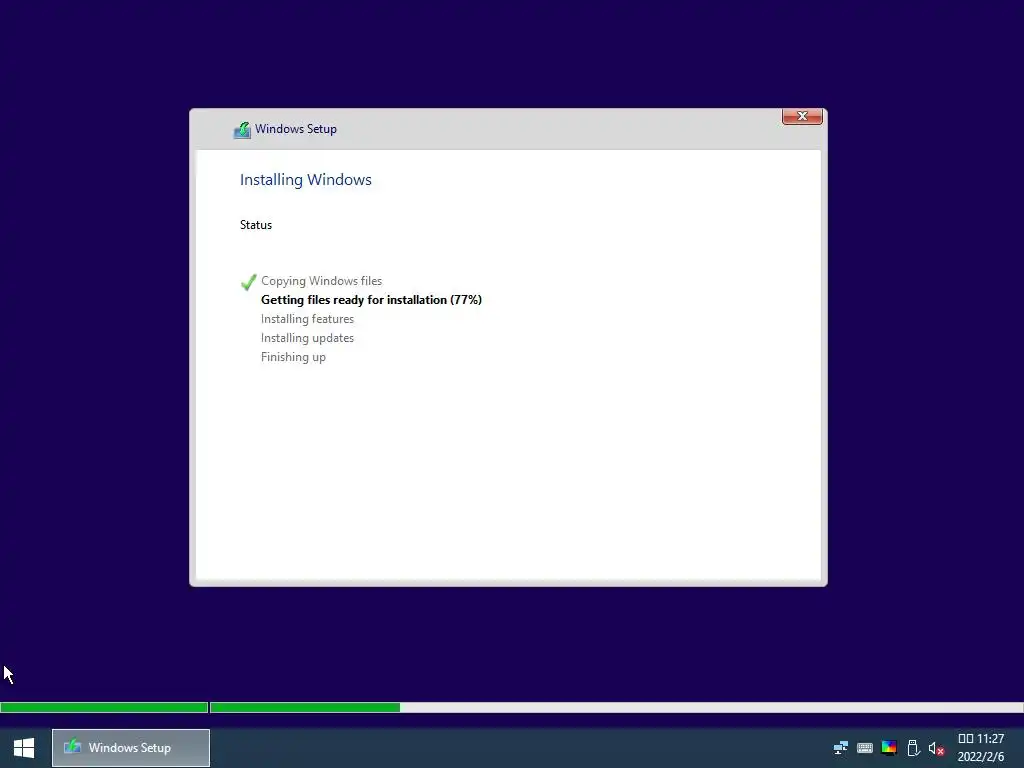Click the Windows Setup title icon
The width and height of the screenshot is (1024, 768).
click(x=242, y=130)
